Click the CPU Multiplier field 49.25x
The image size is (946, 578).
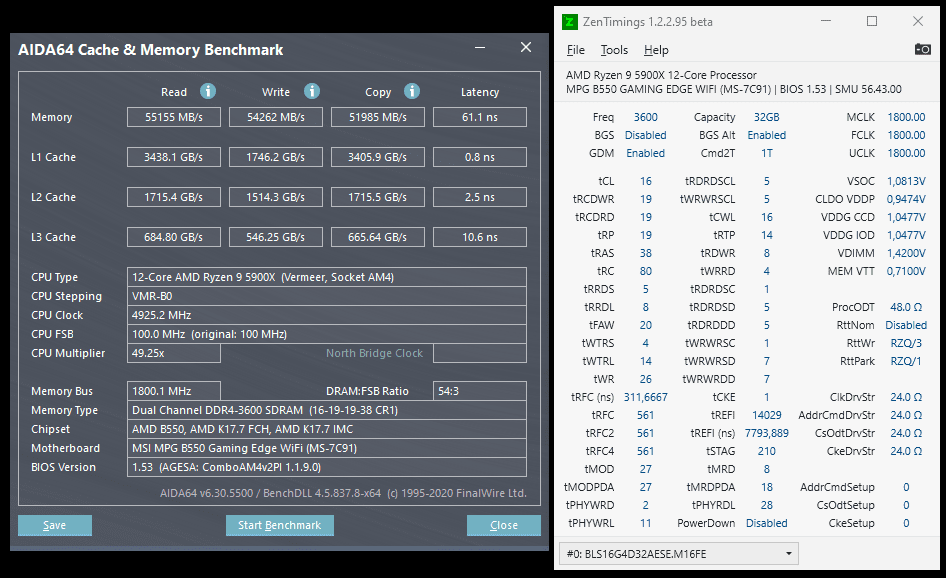(x=174, y=353)
